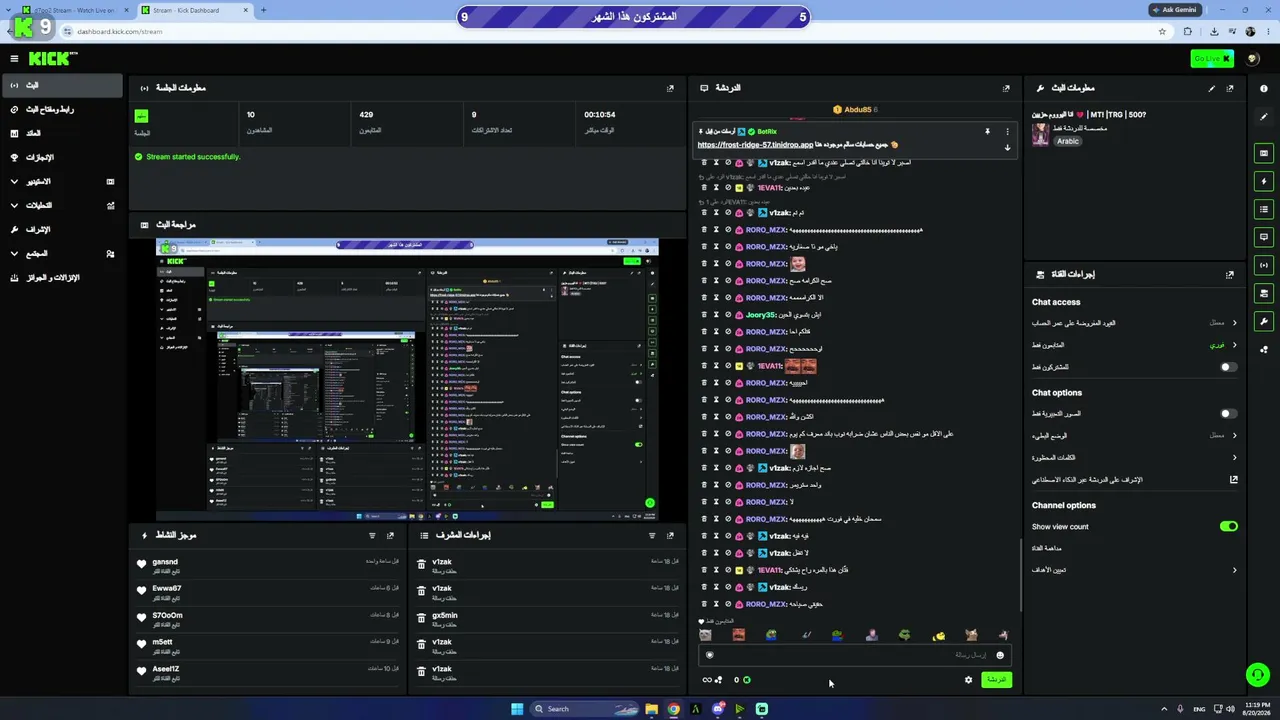Image resolution: width=1280 pixels, height=720 pixels.
Task: Toggle the wrench moderation widget in the right toolbar
Action: [x=1264, y=321]
